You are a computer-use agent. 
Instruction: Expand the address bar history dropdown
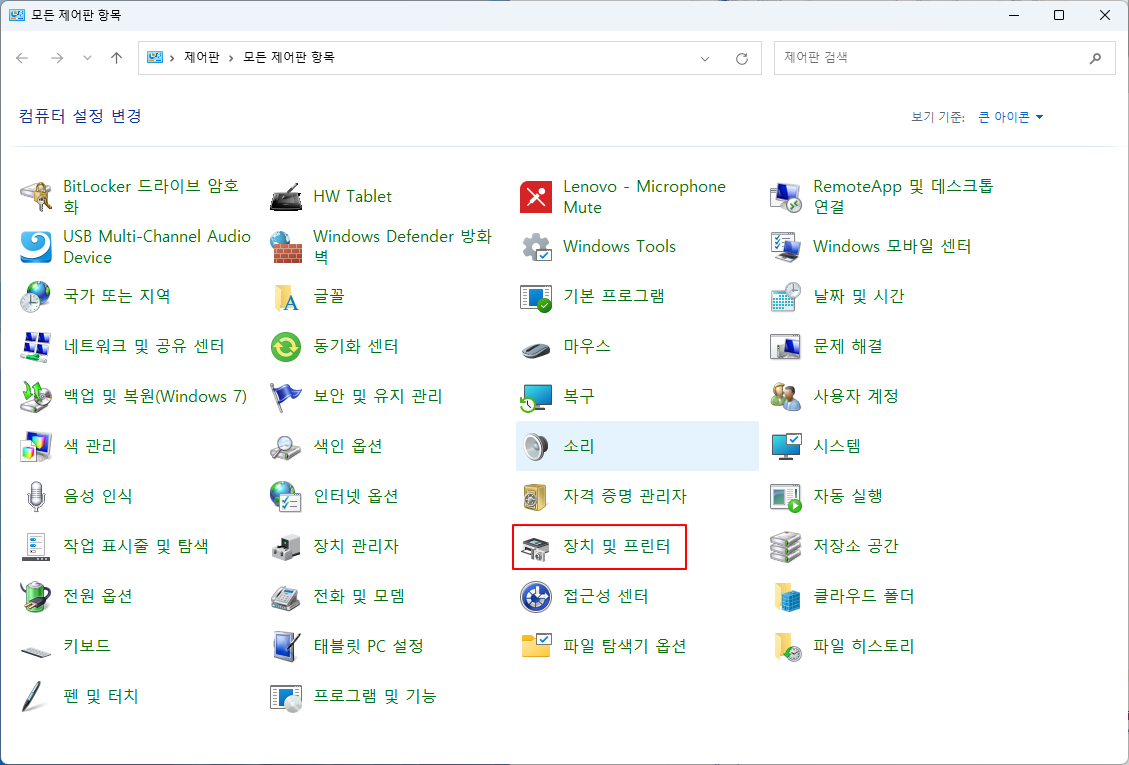[705, 58]
